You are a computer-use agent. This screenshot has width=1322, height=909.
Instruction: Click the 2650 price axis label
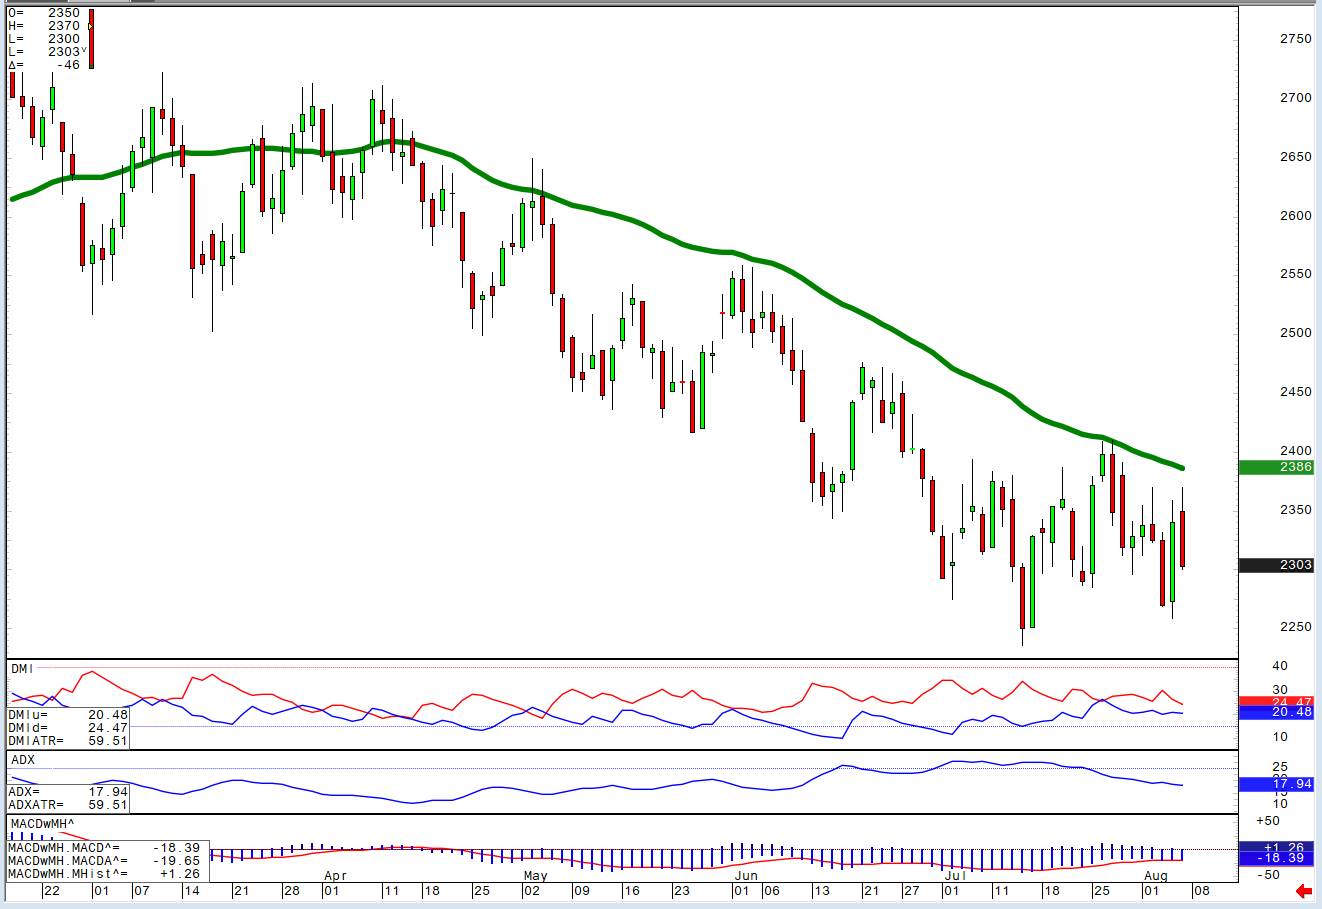point(1296,157)
